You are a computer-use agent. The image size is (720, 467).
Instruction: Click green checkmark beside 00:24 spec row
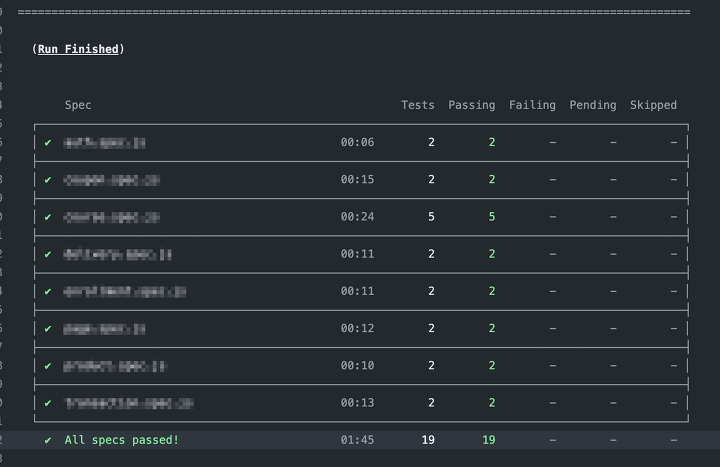coord(48,217)
